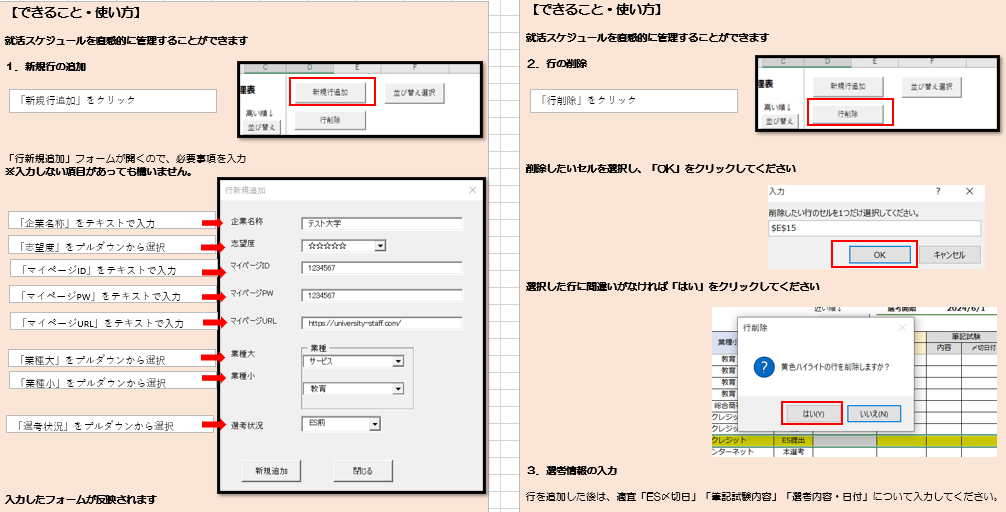
Task: Select 「マイページURL」をテキストで入力 text box
Action: [x=114, y=321]
